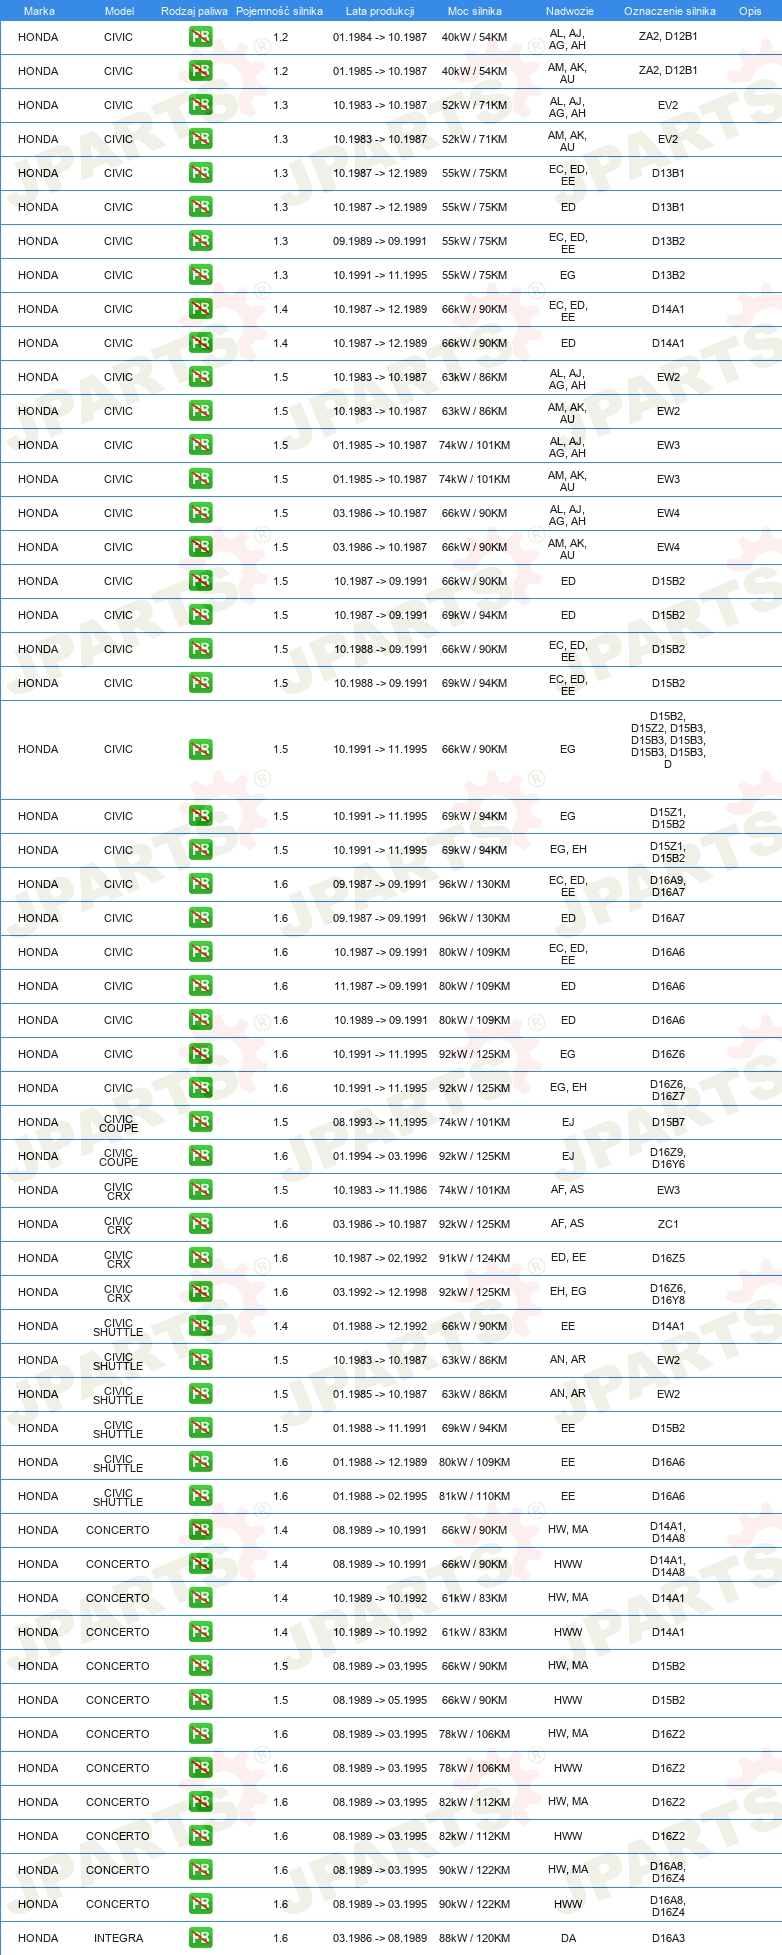This screenshot has width=782, height=1955.
Task: Click the Moc silnika column header
Action: pos(474,11)
